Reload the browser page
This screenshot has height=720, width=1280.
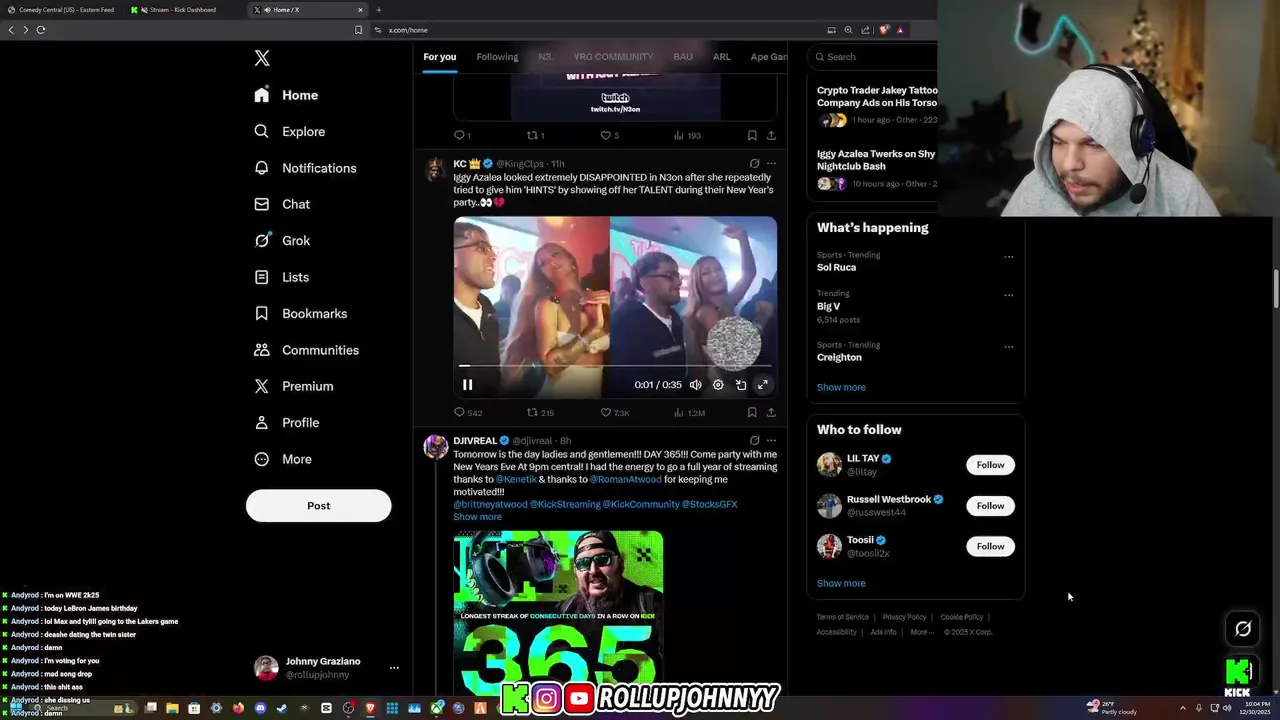[41, 30]
